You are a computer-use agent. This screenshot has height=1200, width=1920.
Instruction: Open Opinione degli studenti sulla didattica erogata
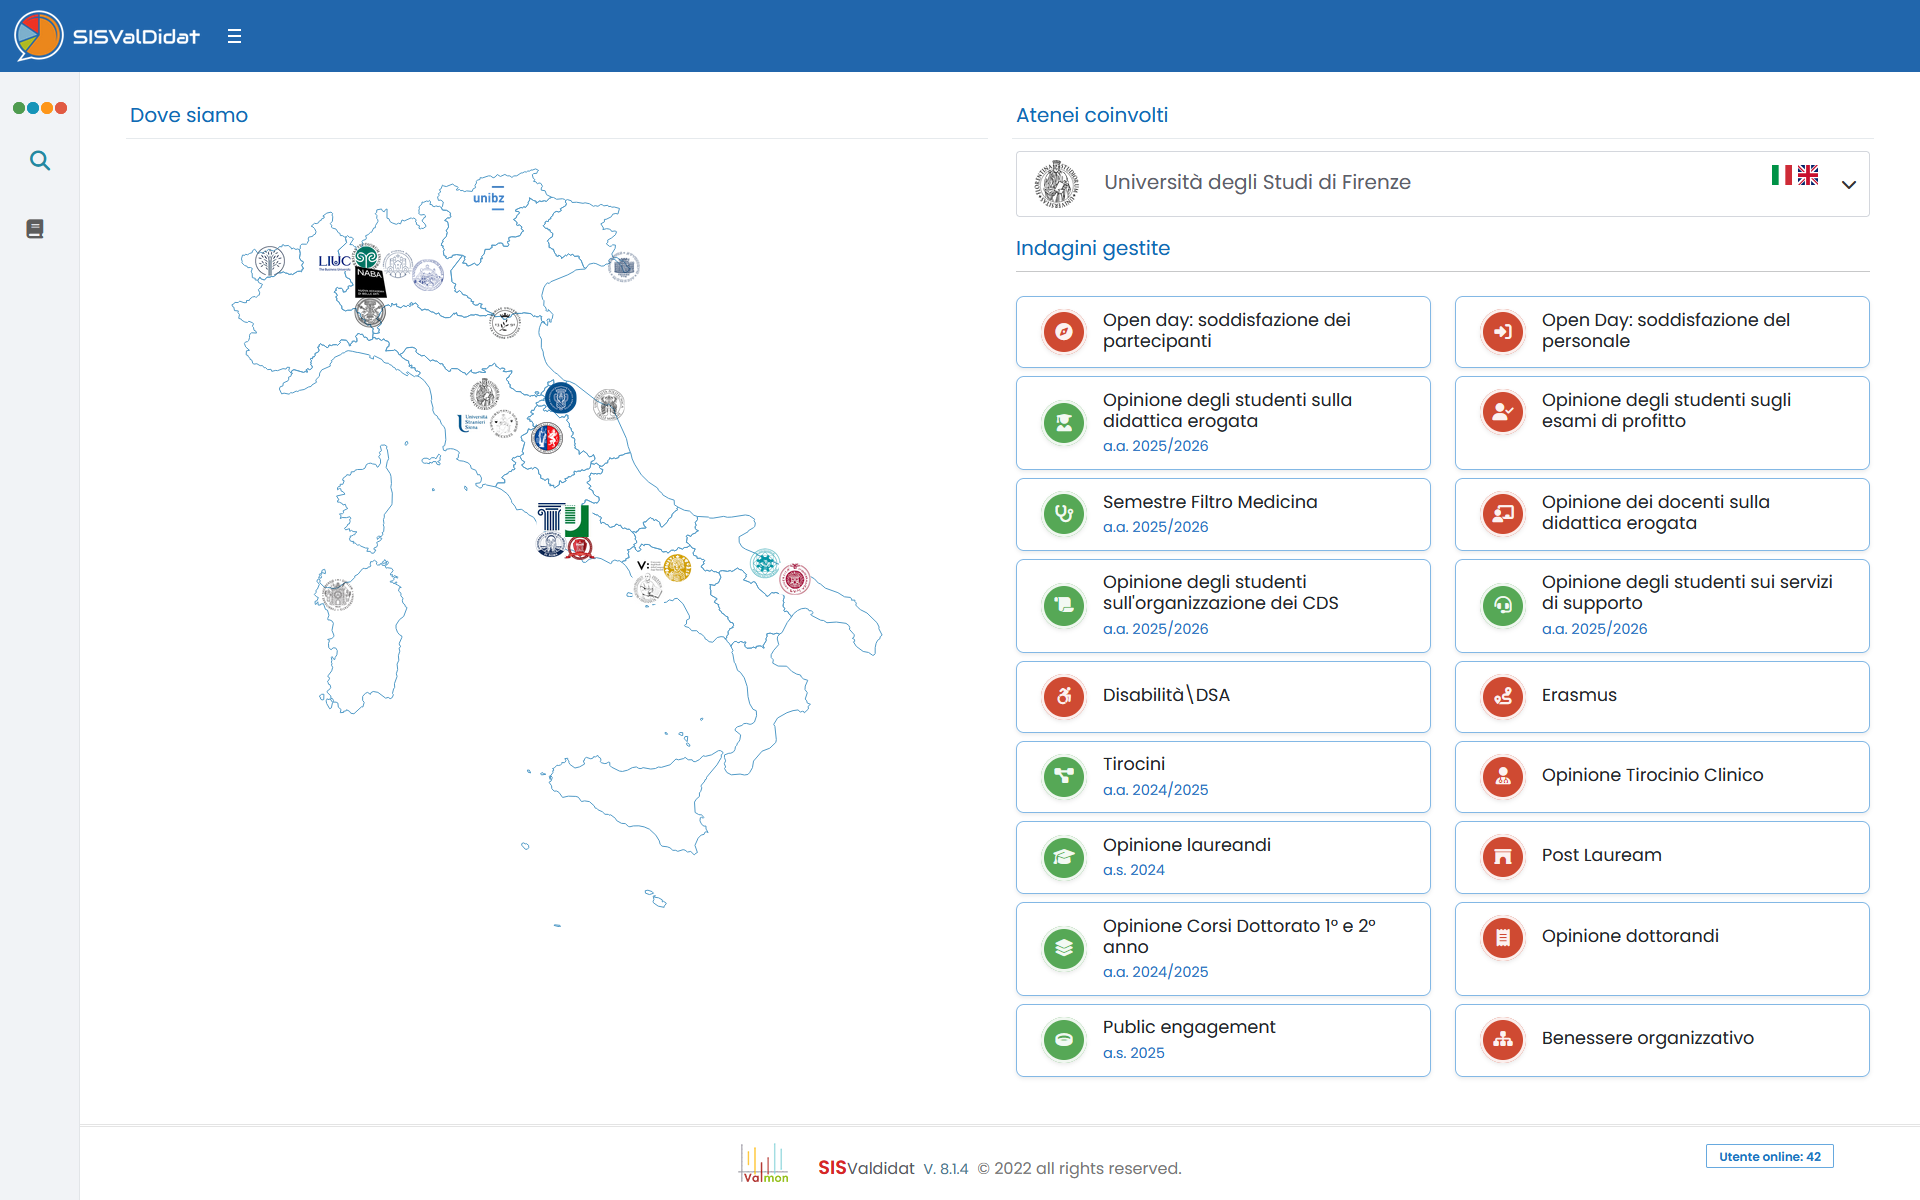[1223, 423]
